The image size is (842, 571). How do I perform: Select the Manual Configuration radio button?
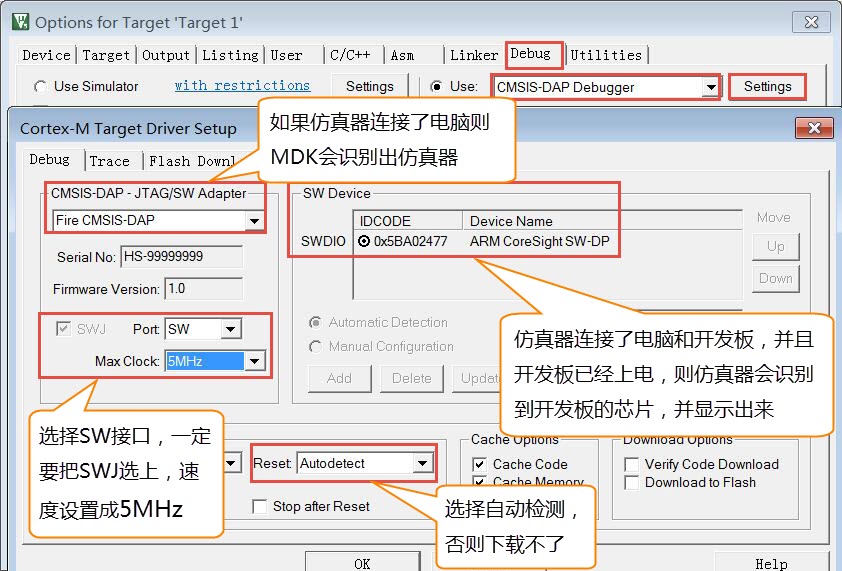click(x=315, y=346)
